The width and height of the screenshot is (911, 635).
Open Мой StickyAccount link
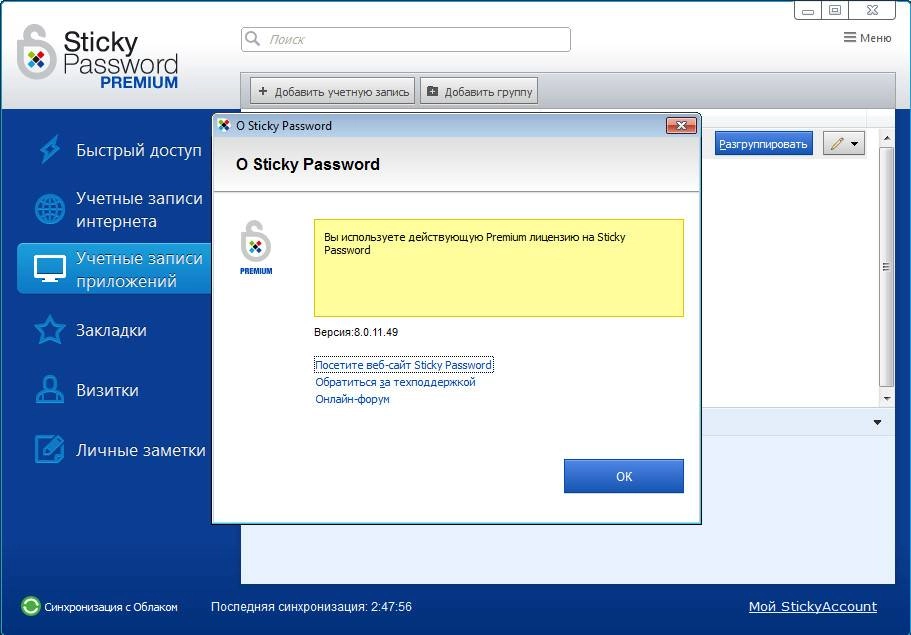[812, 607]
